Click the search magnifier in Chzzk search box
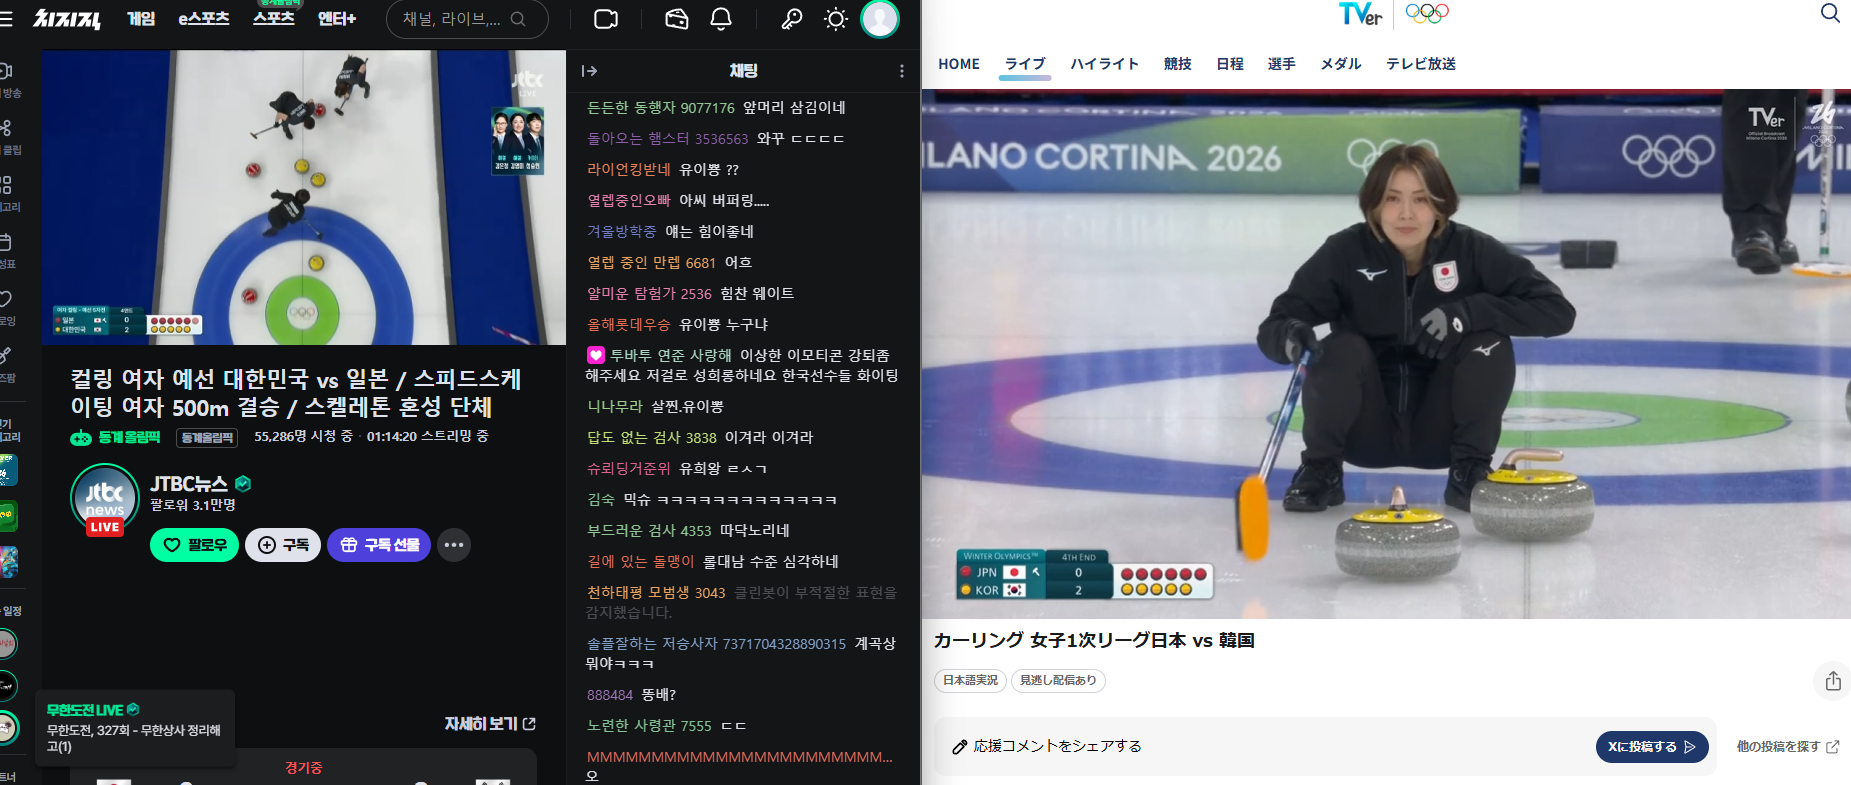The image size is (1851, 785). coord(518,19)
